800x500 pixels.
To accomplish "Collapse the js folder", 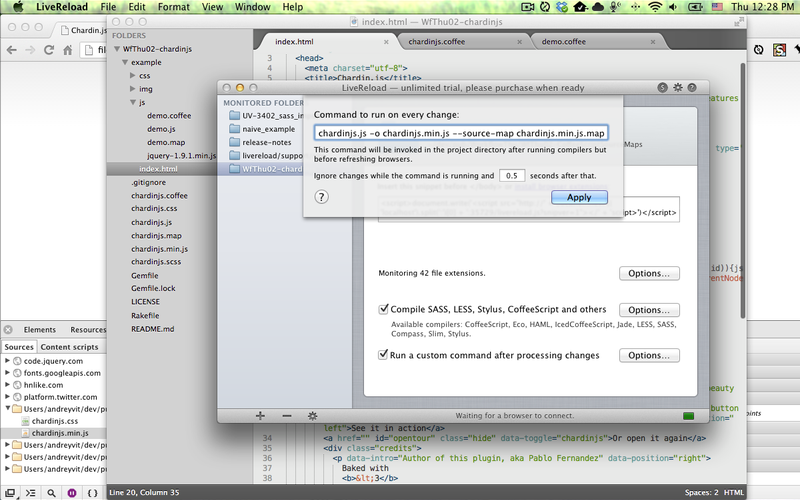I will pyautogui.click(x=133, y=102).
